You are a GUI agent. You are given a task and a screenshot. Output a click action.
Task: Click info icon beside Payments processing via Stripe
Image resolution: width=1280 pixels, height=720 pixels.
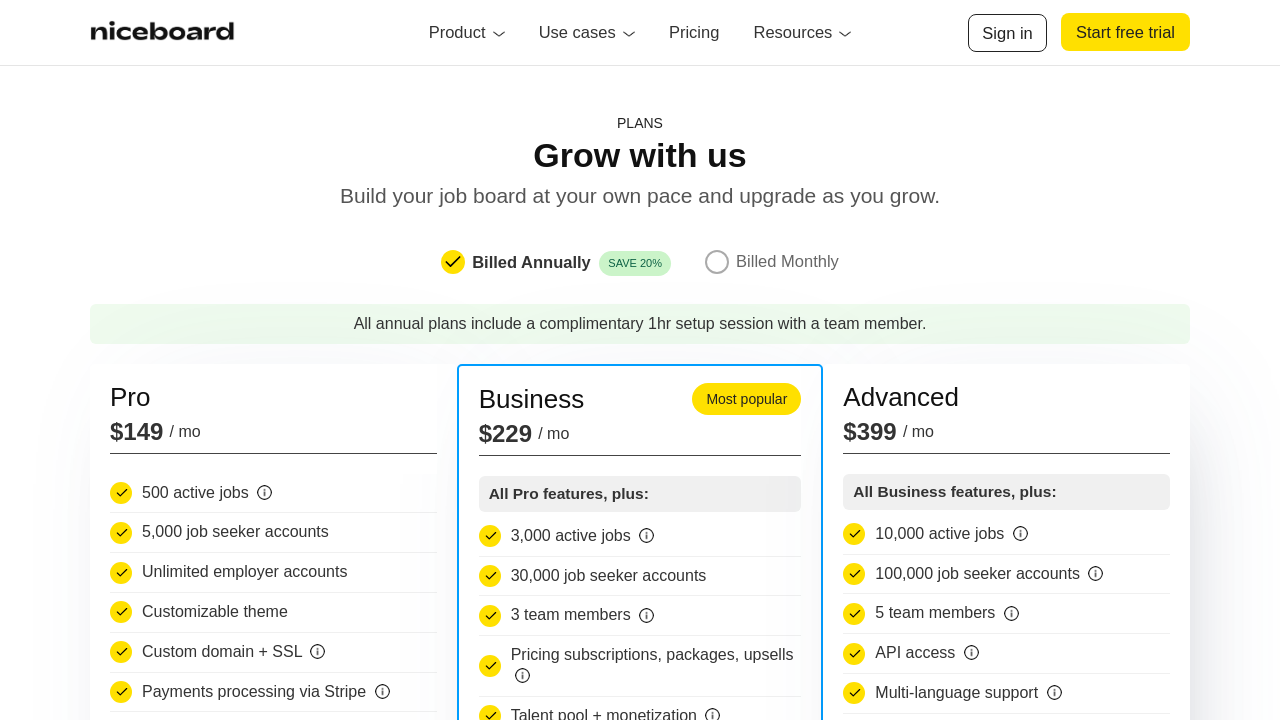click(382, 692)
